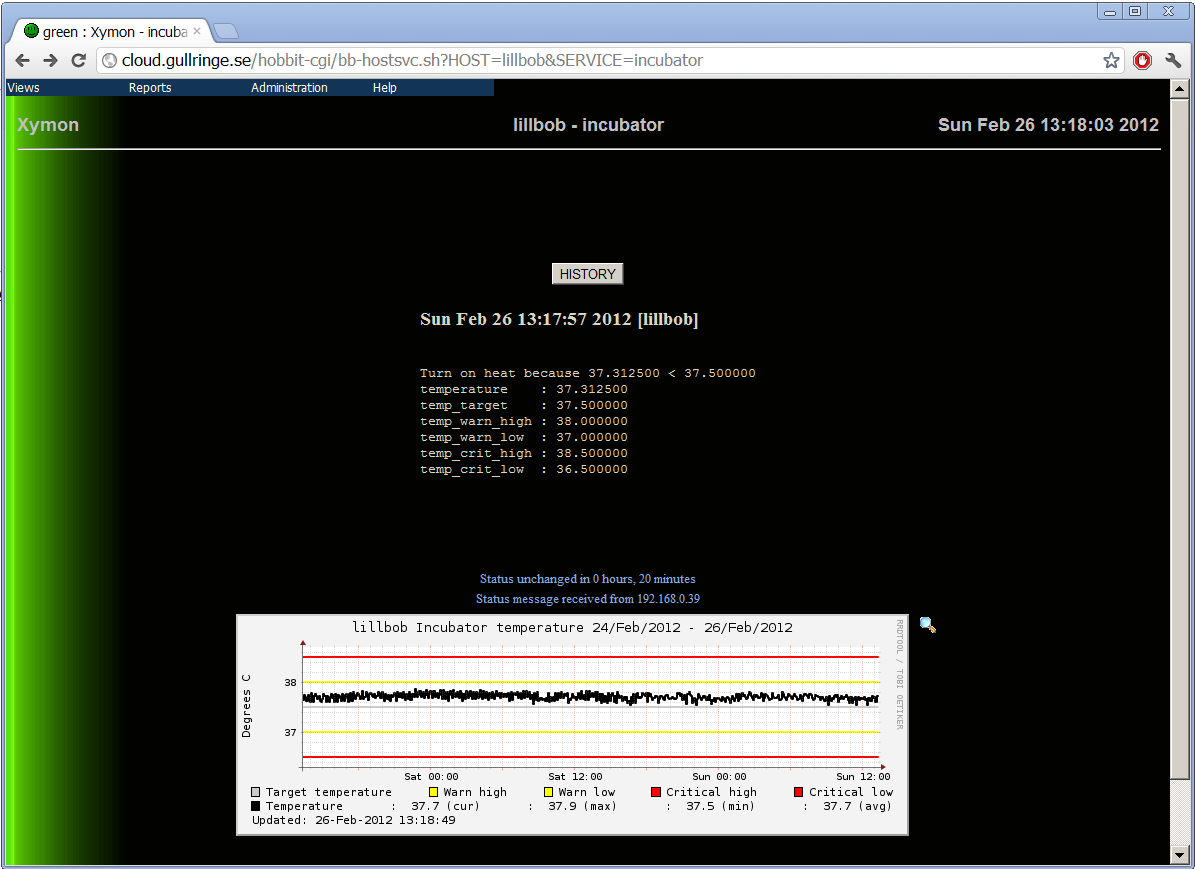Open the Administration menu

290,88
